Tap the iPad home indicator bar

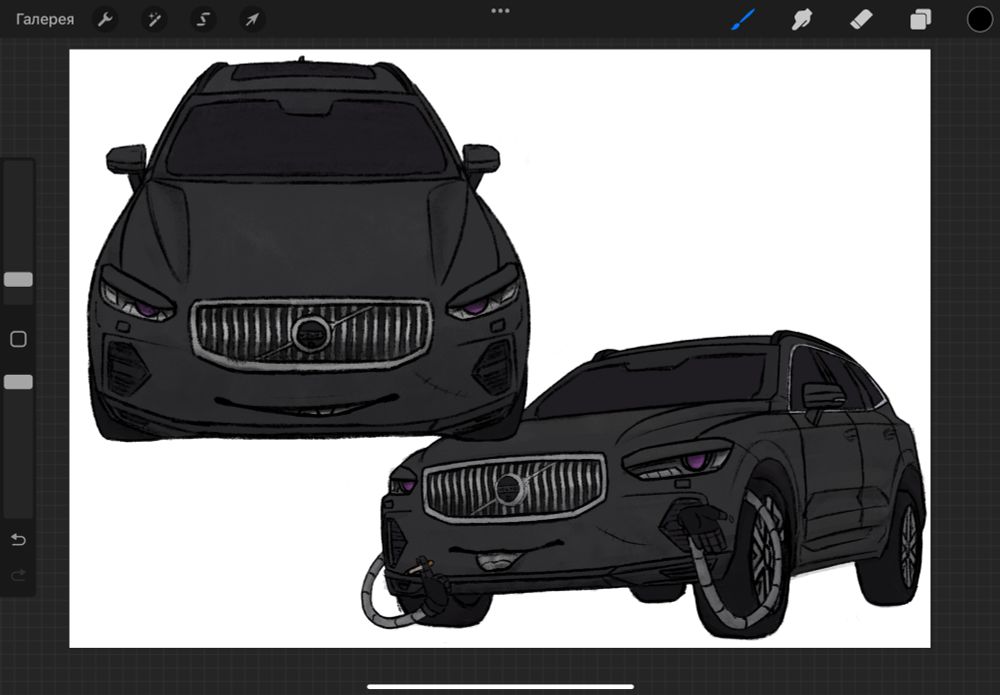click(501, 687)
